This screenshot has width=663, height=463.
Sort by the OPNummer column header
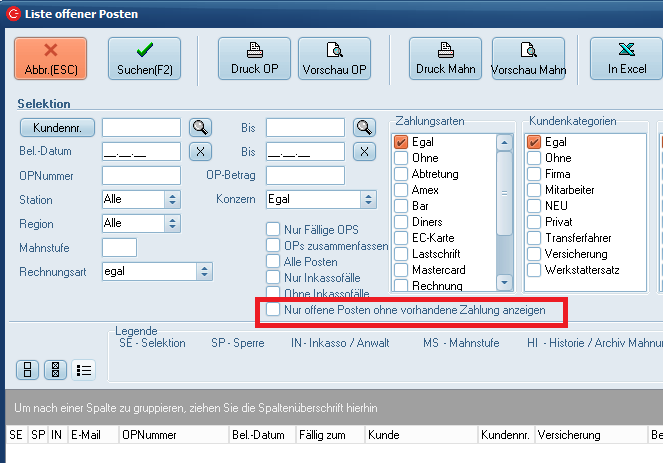[x=150, y=436]
